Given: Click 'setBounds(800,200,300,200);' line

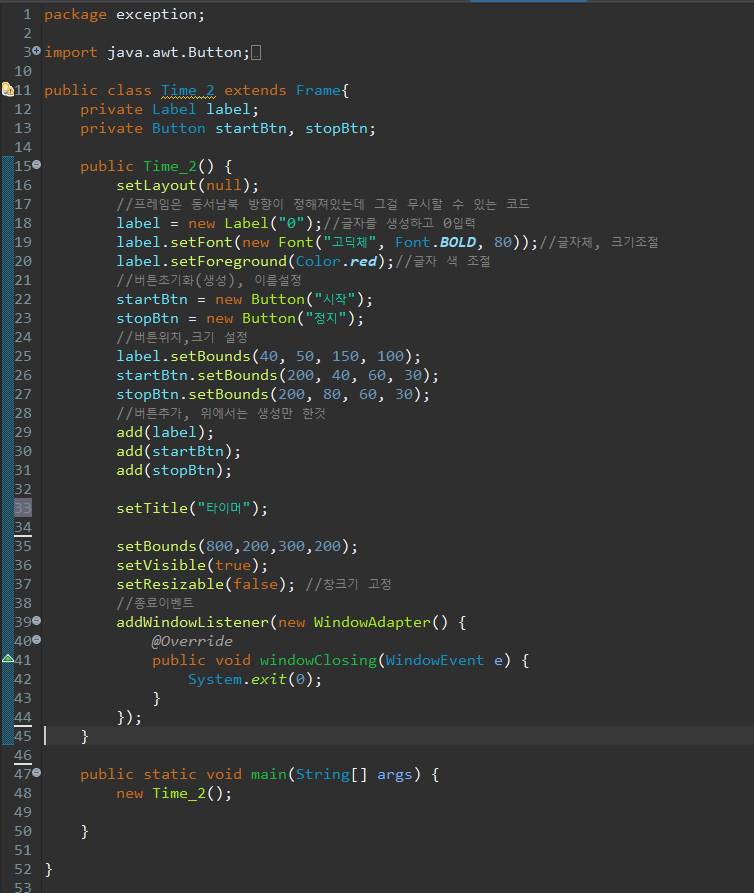Looking at the screenshot, I should [x=237, y=546].
